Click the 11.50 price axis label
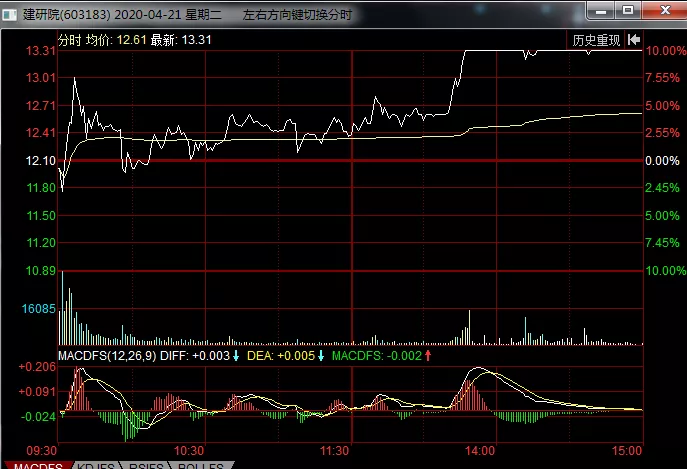687x469 pixels. [x=41, y=216]
